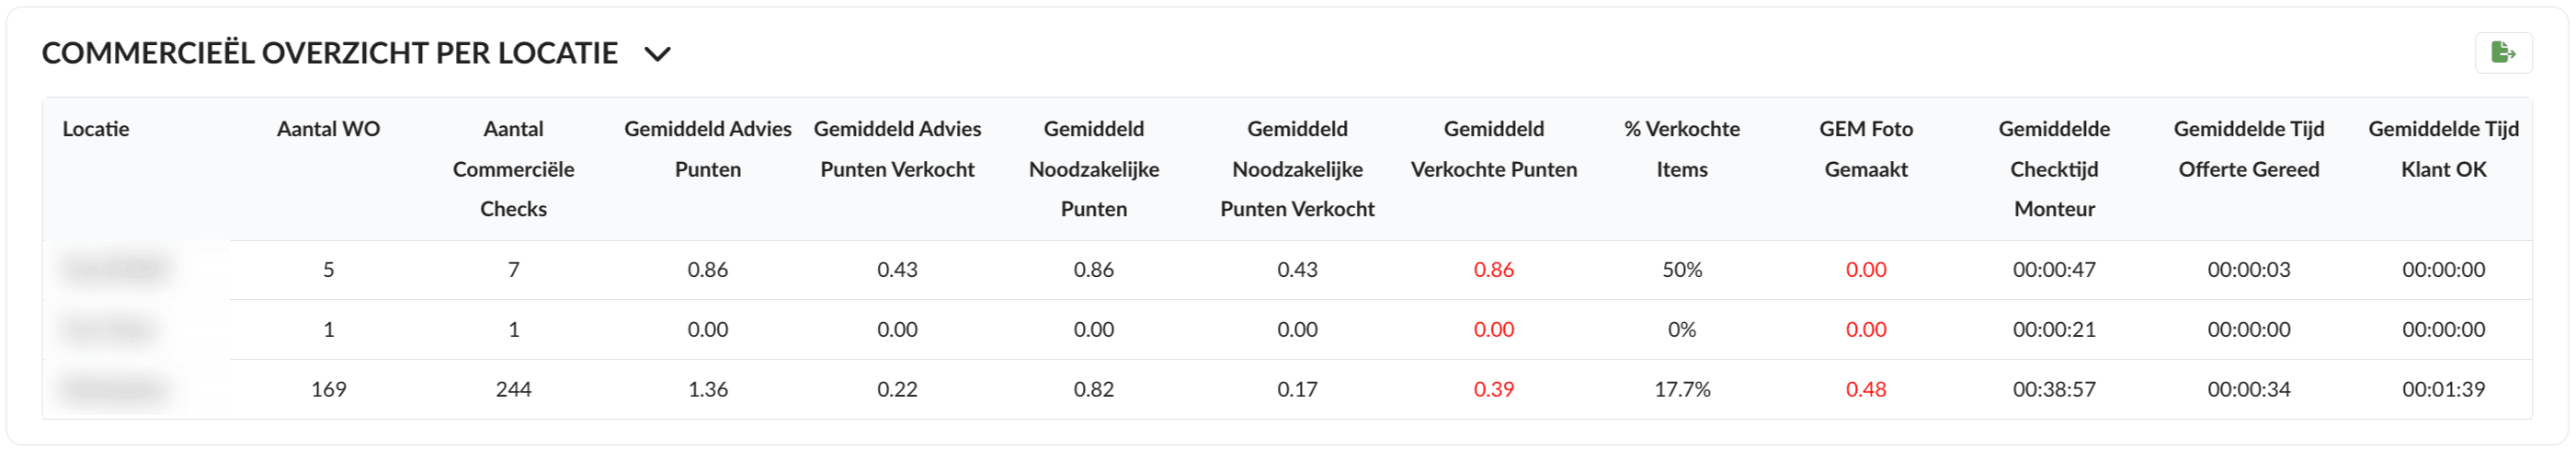Click the Gemiddeld Advies Punten header
The width and height of the screenshot is (2576, 450).
[x=707, y=149]
